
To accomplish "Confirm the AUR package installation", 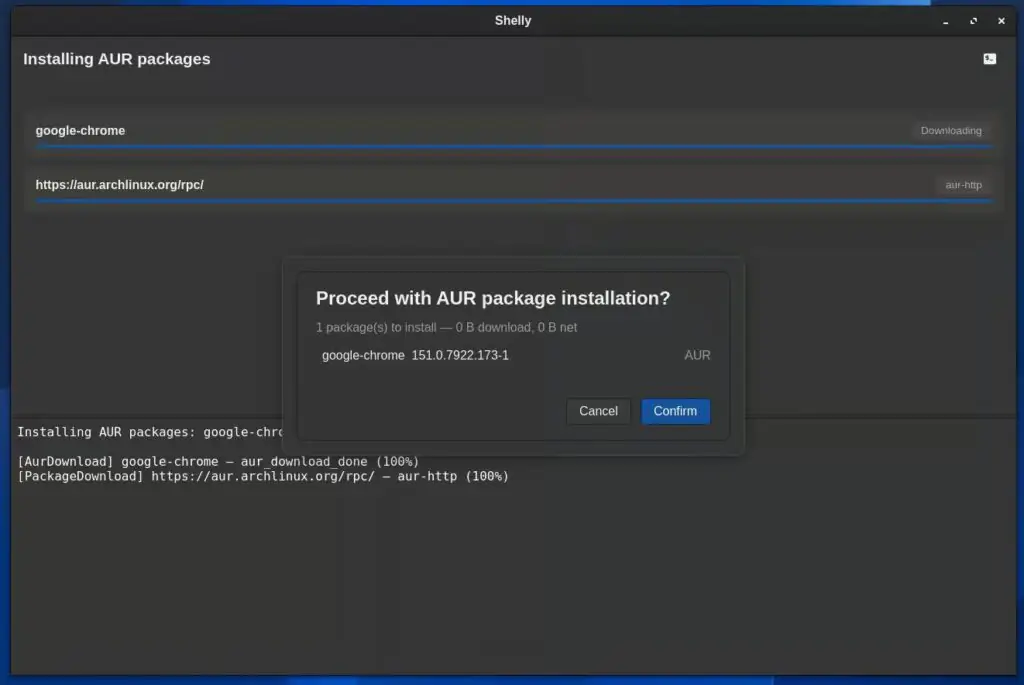I will click(675, 411).
